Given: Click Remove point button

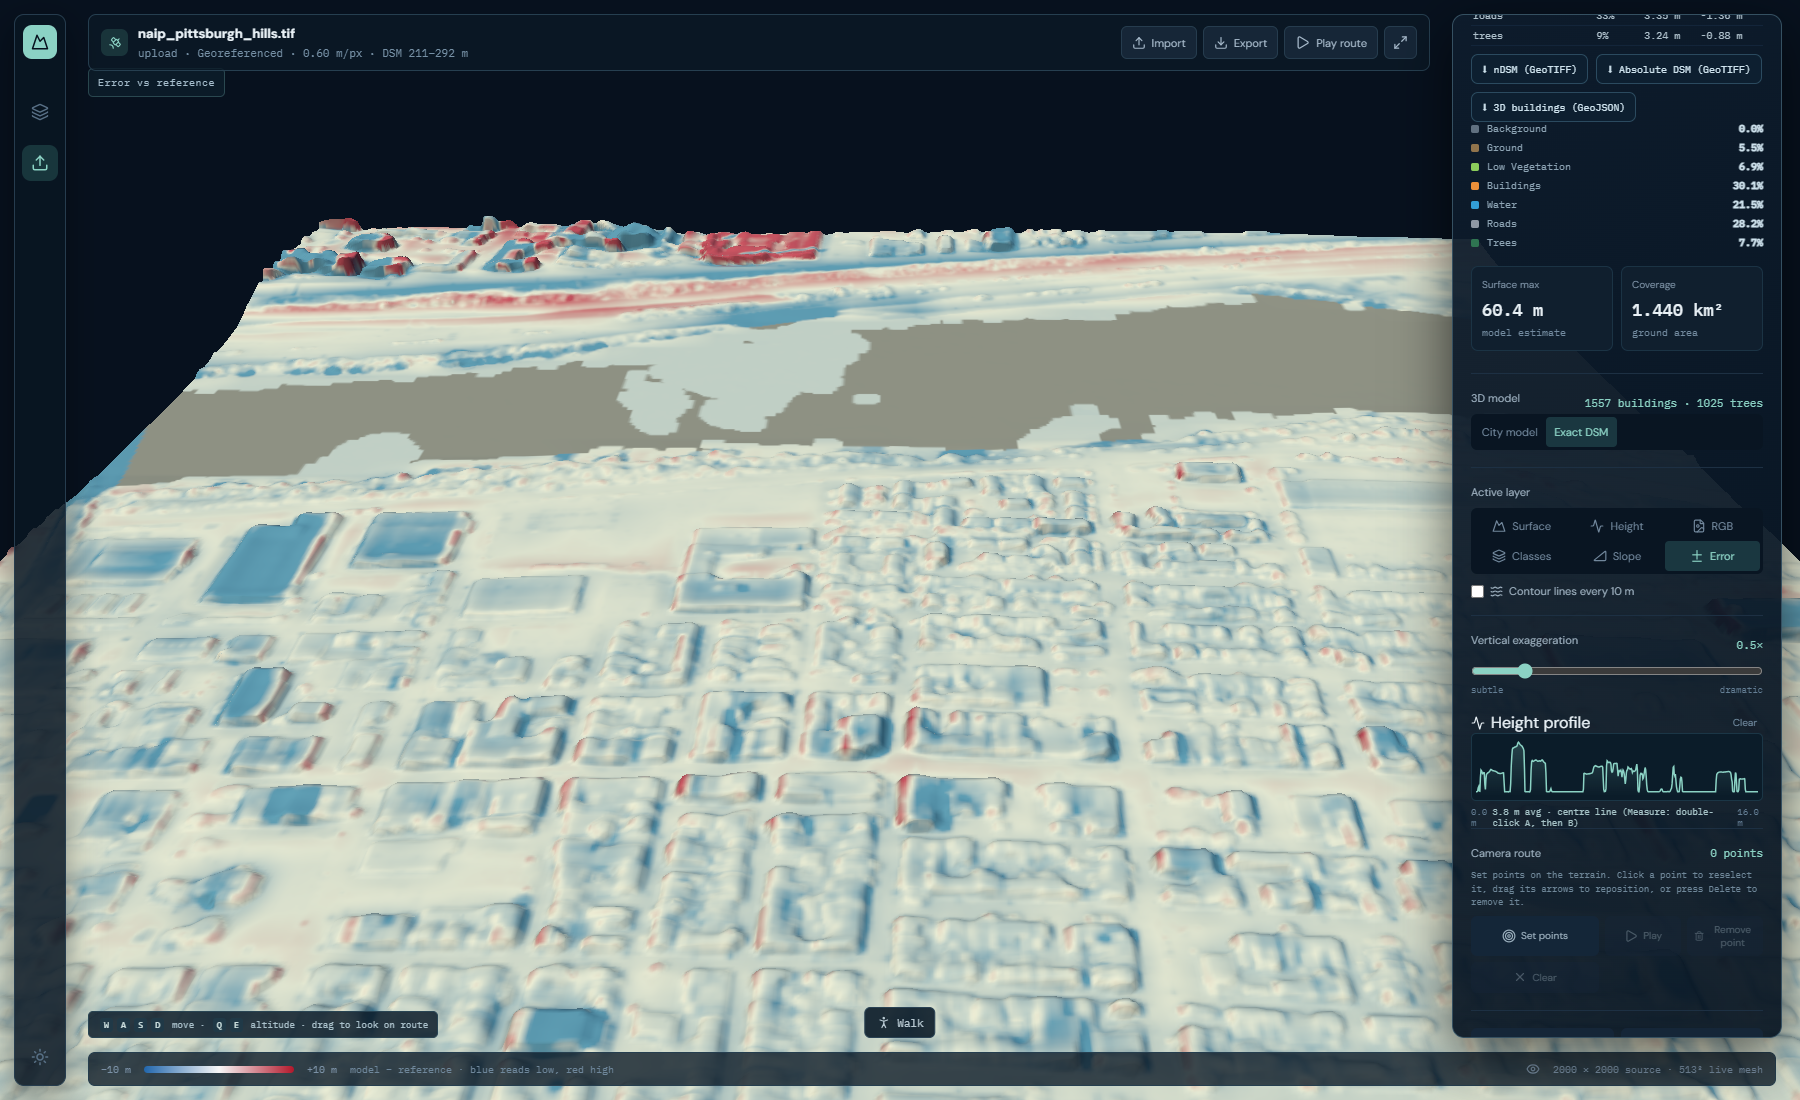Looking at the screenshot, I should [1722, 936].
